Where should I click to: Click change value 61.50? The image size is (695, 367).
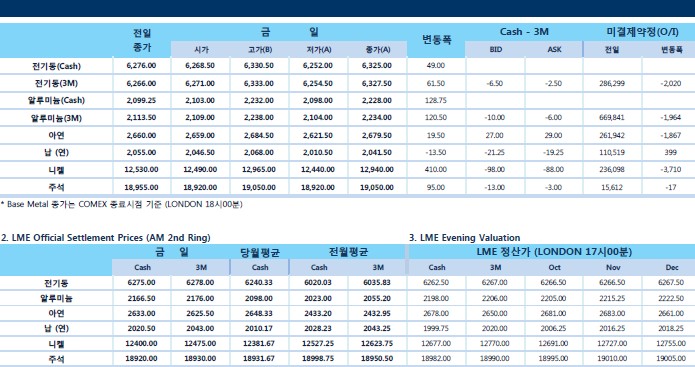436,83
